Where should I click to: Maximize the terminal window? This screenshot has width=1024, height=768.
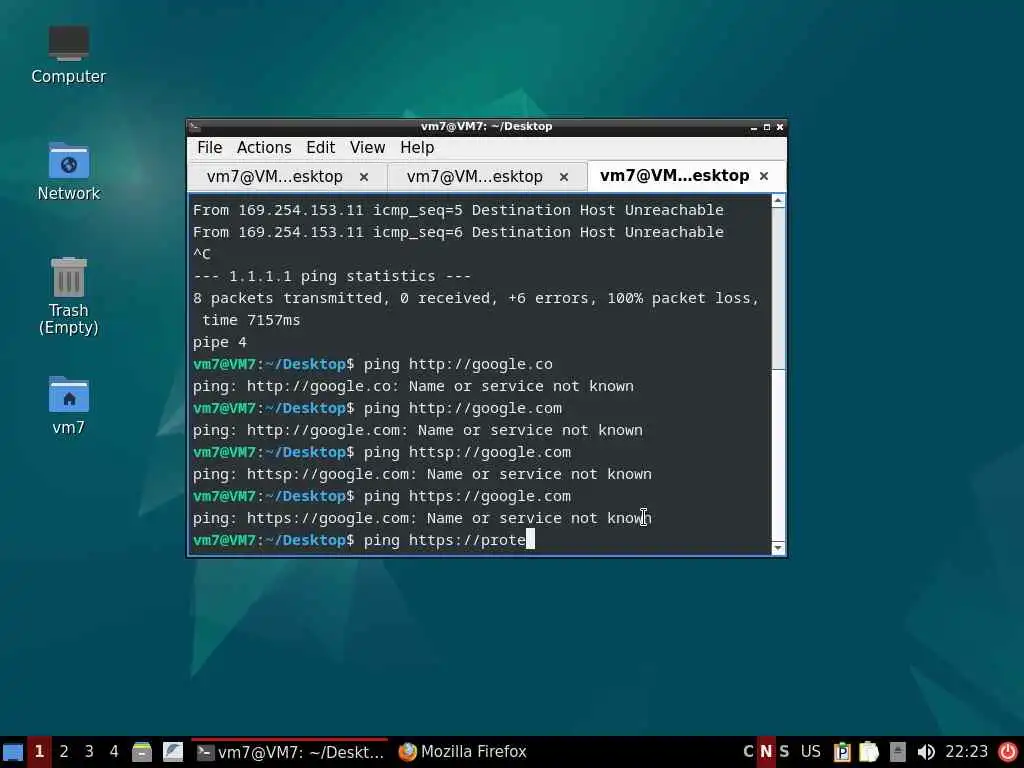[767, 127]
